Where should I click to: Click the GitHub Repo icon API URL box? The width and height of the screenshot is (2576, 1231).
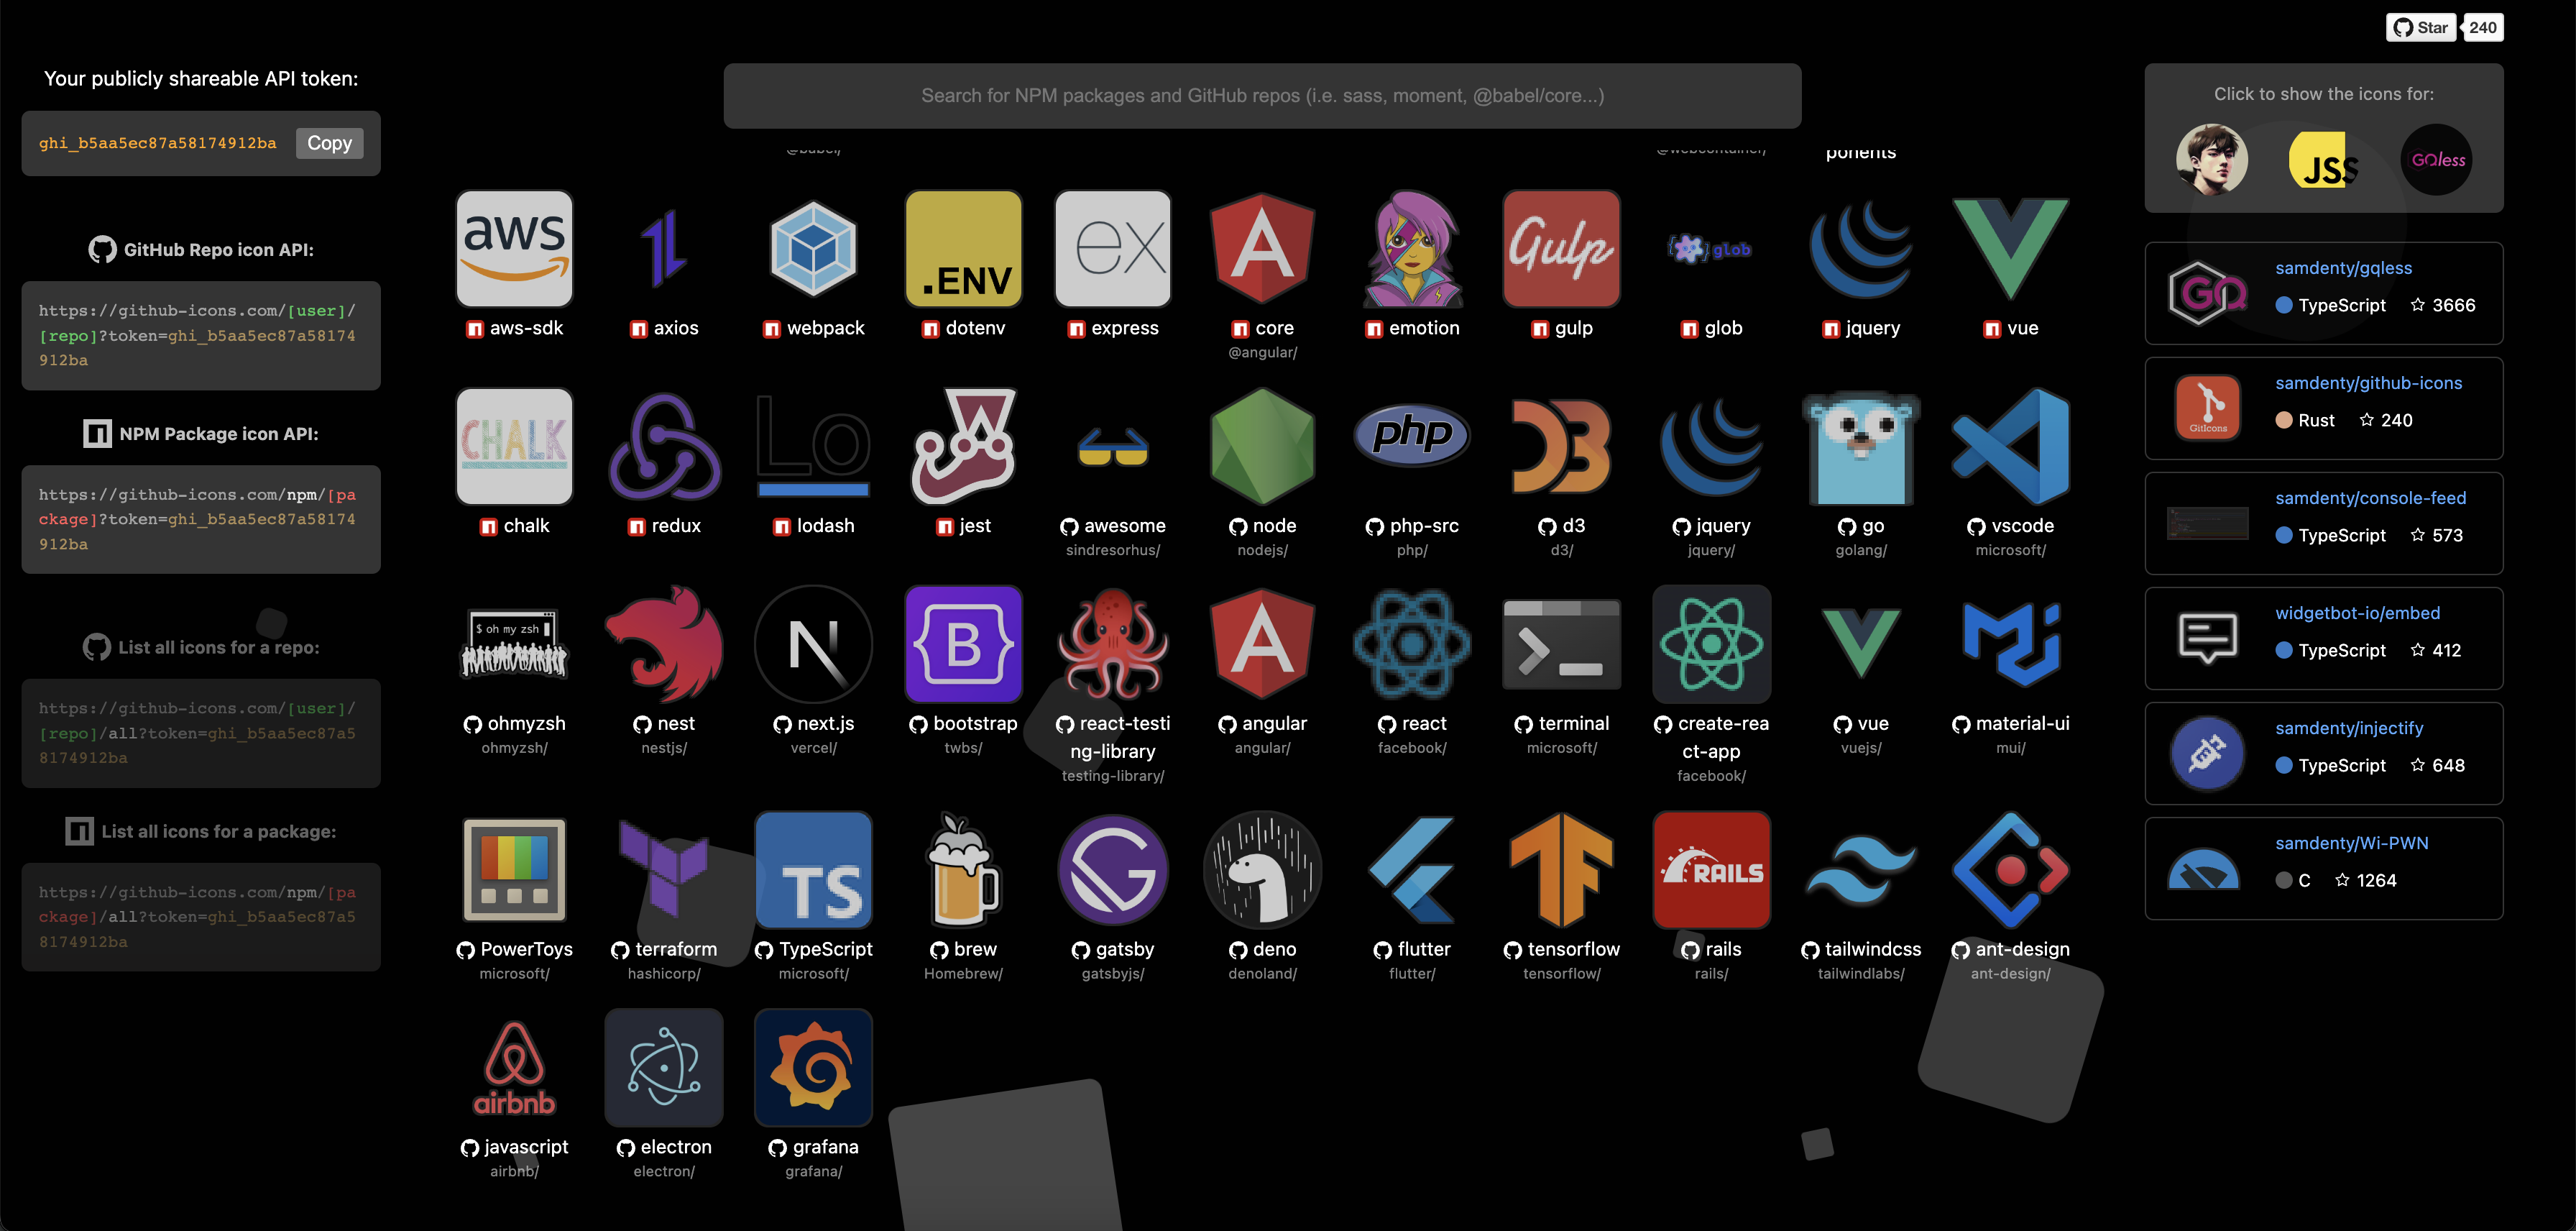[x=201, y=335]
